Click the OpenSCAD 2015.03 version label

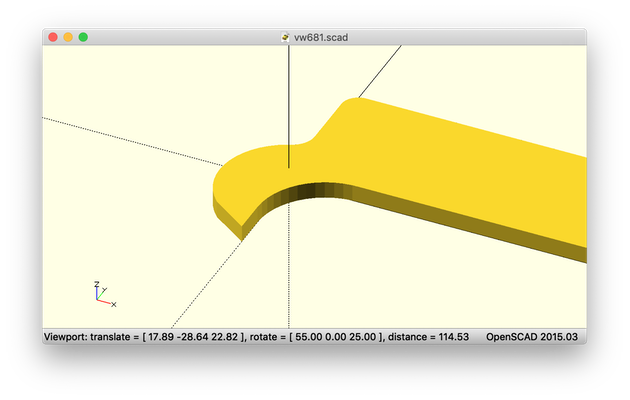tap(532, 337)
